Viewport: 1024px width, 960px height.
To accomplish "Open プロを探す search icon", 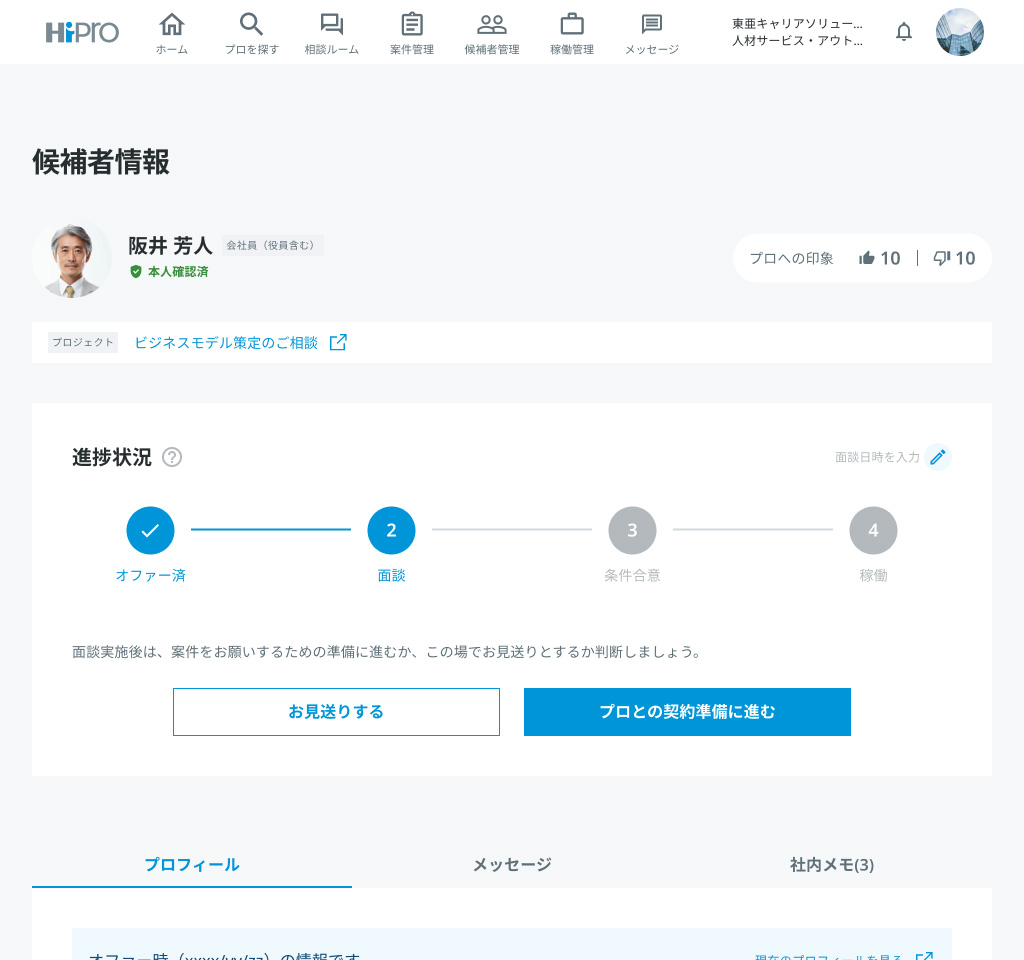I will pos(252,25).
